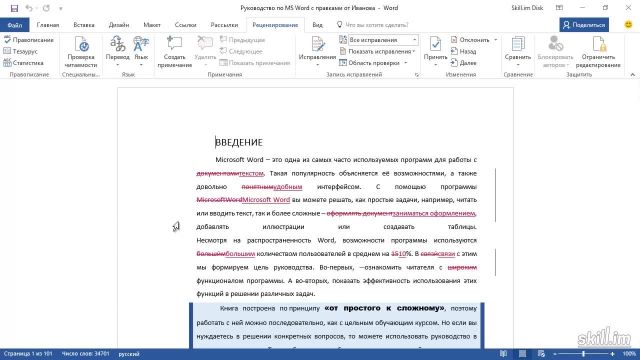This screenshot has height=360, width=640.
Task: Open the Статистика word count
Action: point(23,62)
